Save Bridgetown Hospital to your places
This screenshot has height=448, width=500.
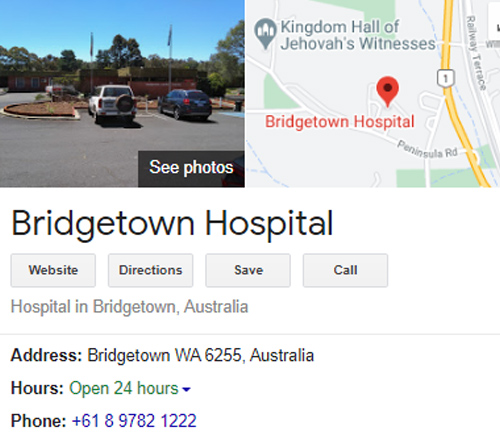tap(248, 270)
